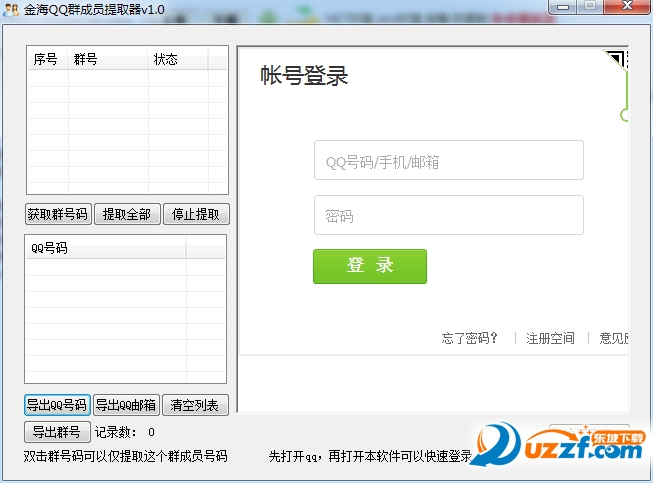
Task: Export QQ numbers with 导出QQ号码
Action: point(57,405)
